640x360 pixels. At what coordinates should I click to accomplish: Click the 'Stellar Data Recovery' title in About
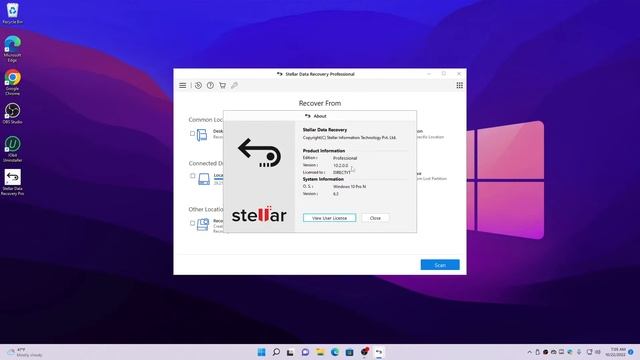325,130
